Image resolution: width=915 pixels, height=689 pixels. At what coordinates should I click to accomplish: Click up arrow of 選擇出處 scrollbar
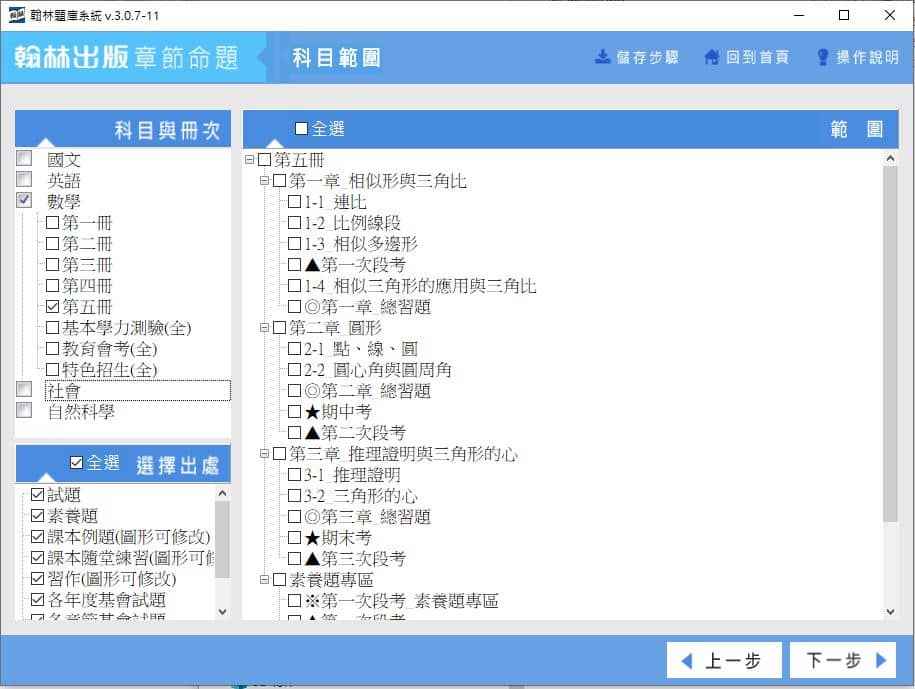pyautogui.click(x=222, y=494)
